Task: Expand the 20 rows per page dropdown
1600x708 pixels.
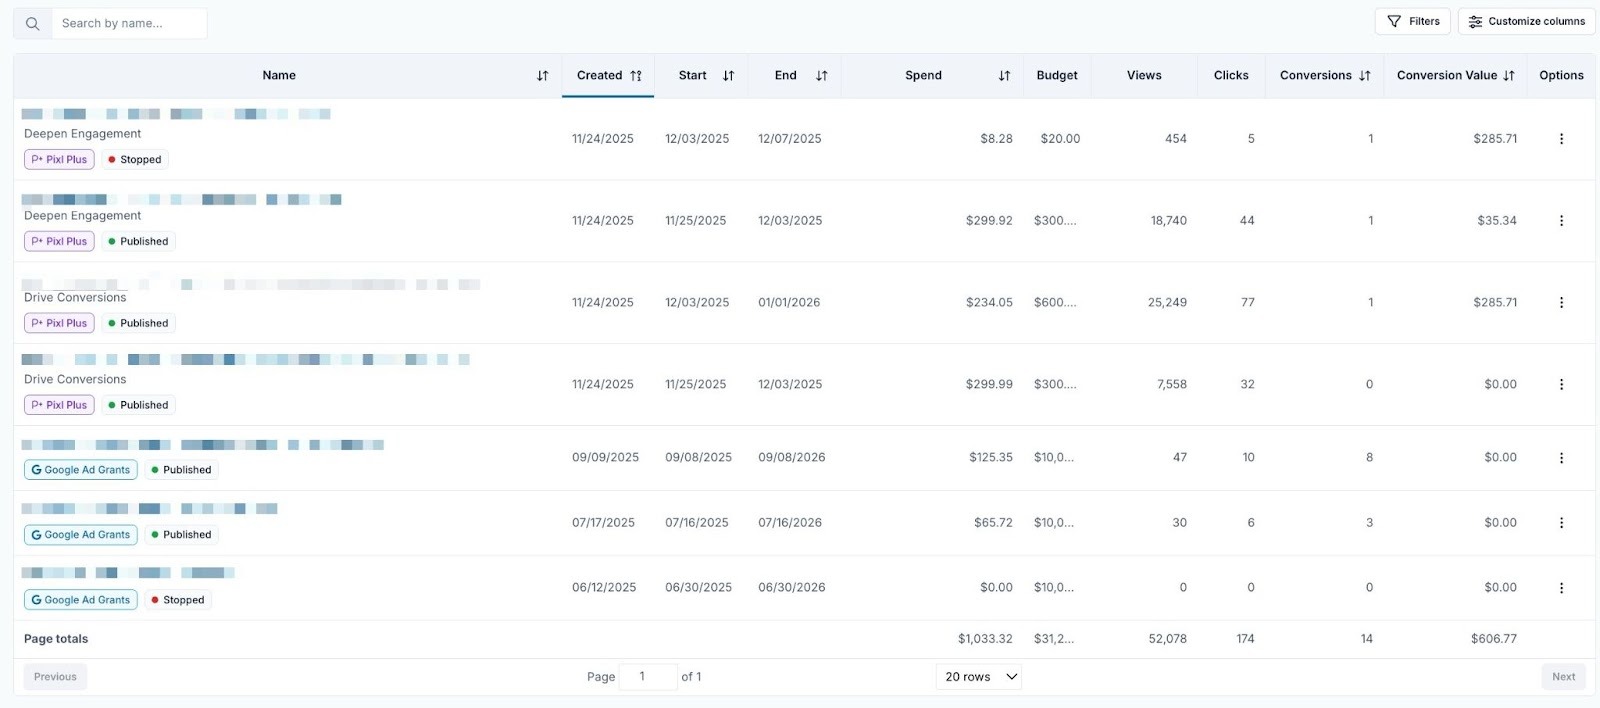Action: 979,677
